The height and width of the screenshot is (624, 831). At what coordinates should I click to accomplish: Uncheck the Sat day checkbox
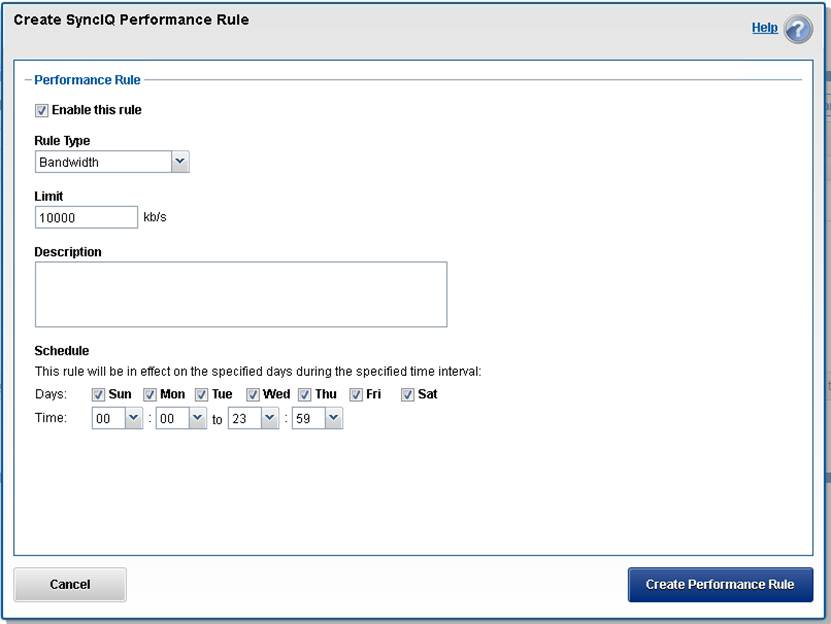pyautogui.click(x=408, y=395)
